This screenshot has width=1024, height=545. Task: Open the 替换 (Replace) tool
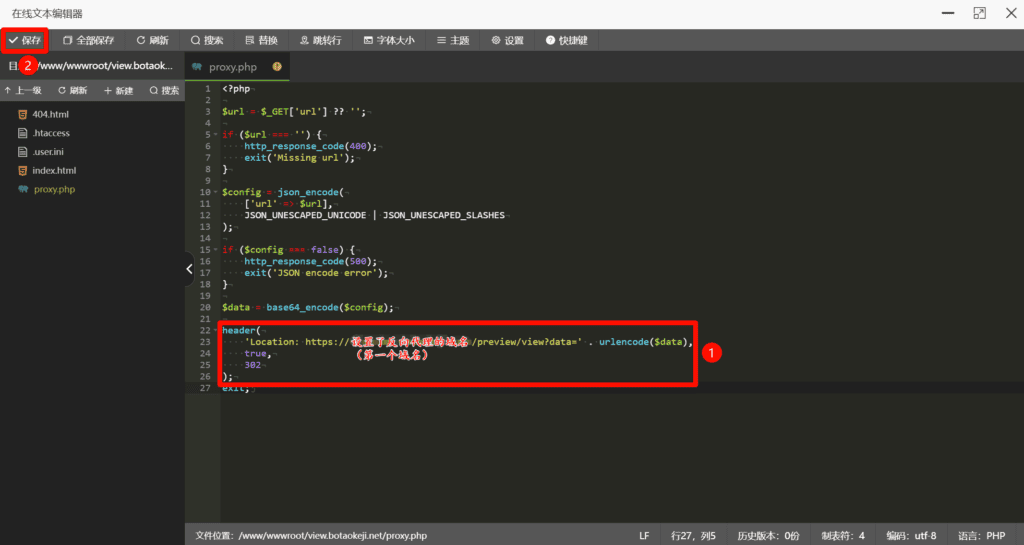[x=261, y=40]
